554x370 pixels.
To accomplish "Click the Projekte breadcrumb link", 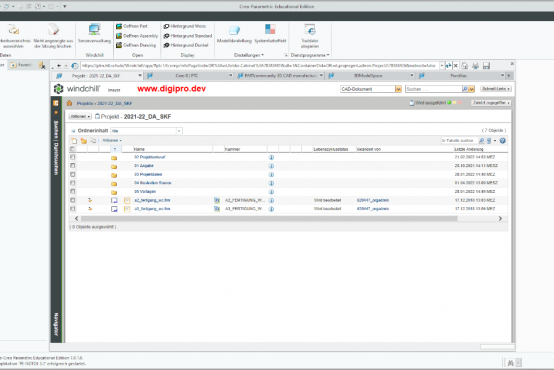I will click(x=84, y=103).
